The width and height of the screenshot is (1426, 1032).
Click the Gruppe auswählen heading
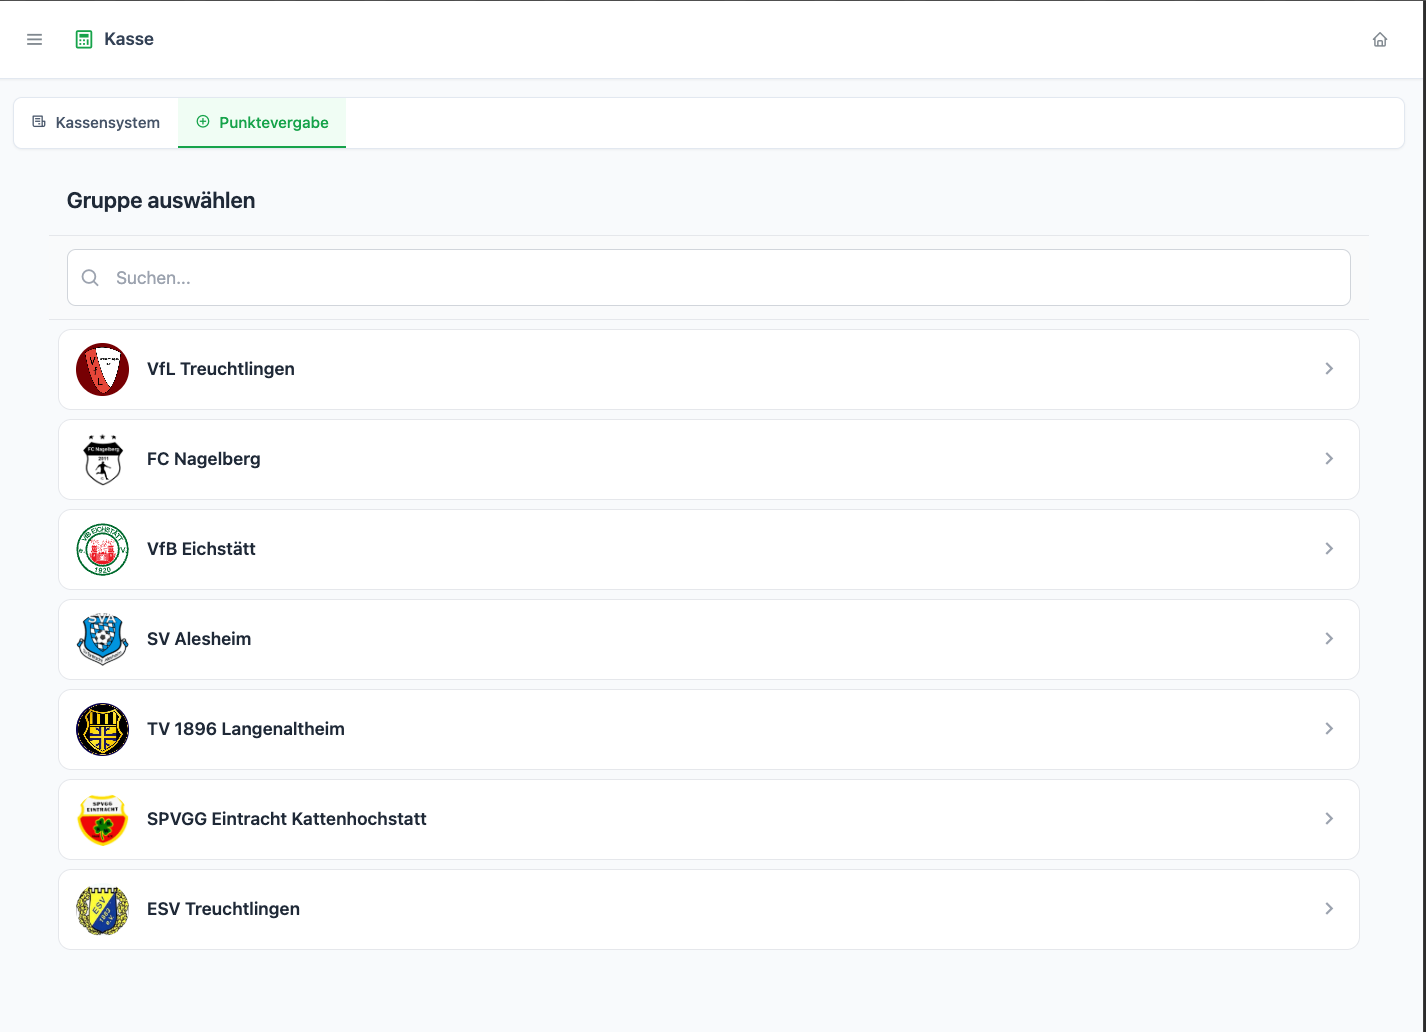tap(161, 200)
